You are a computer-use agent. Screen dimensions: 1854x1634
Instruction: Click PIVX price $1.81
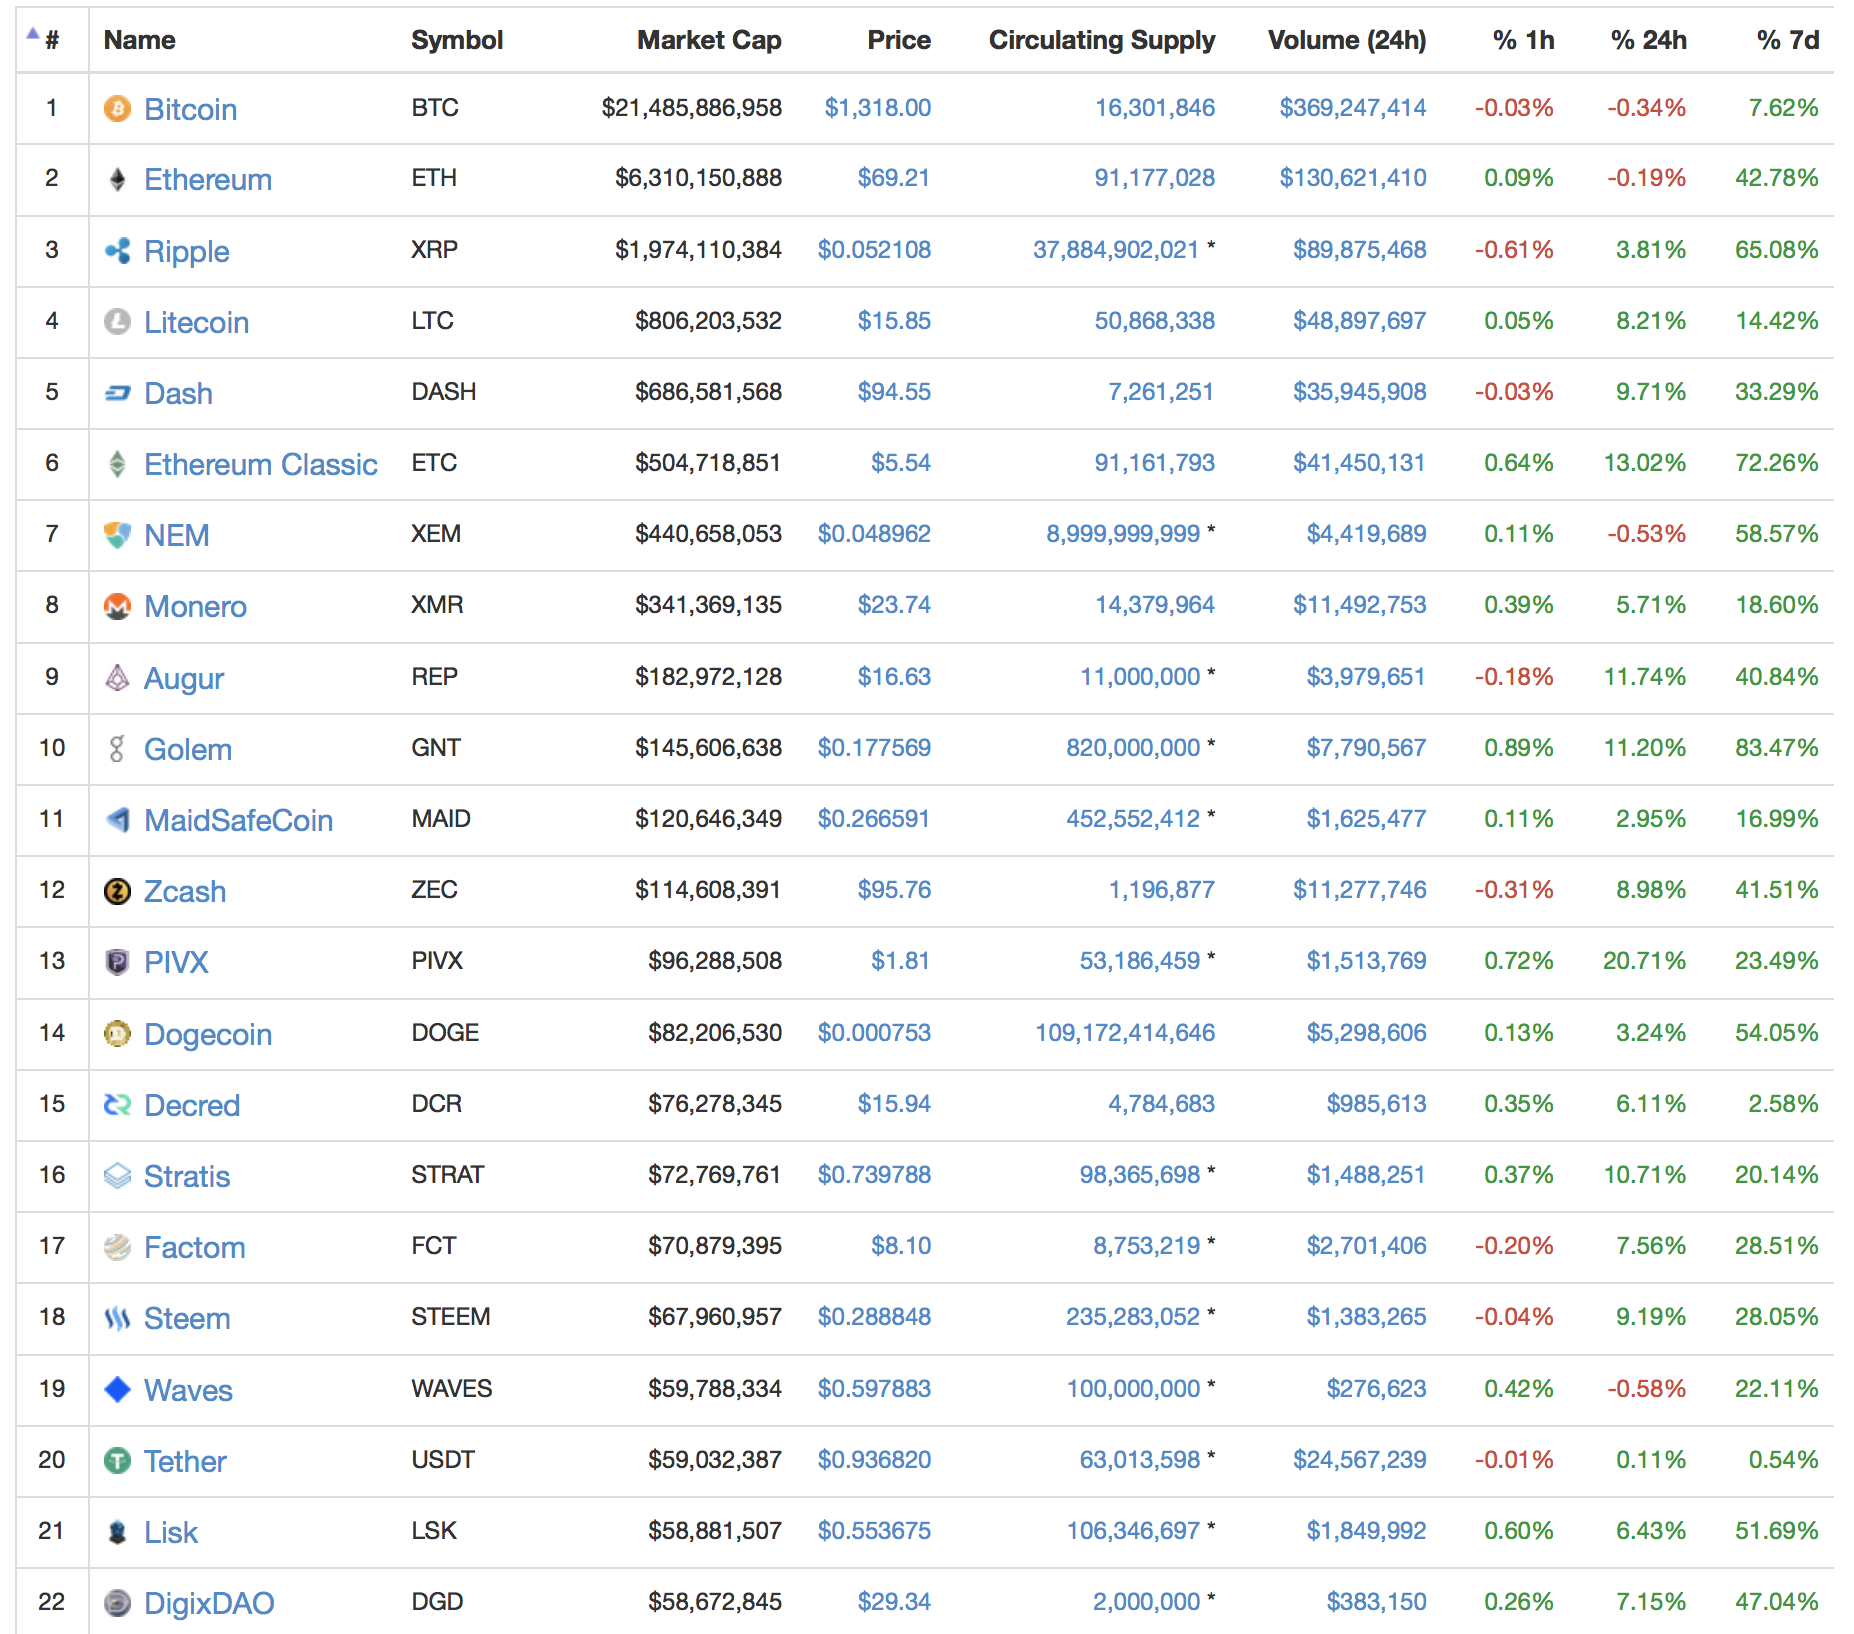click(x=900, y=961)
